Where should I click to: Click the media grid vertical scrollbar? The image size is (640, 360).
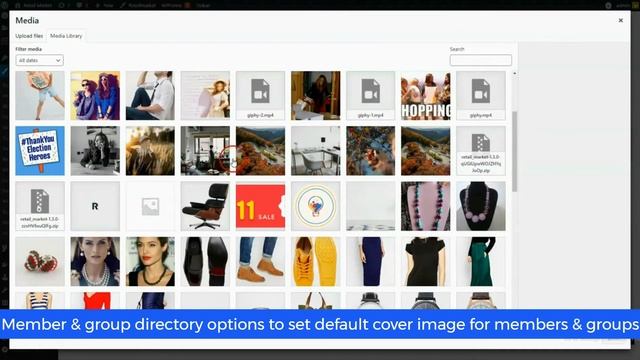[x=515, y=151]
